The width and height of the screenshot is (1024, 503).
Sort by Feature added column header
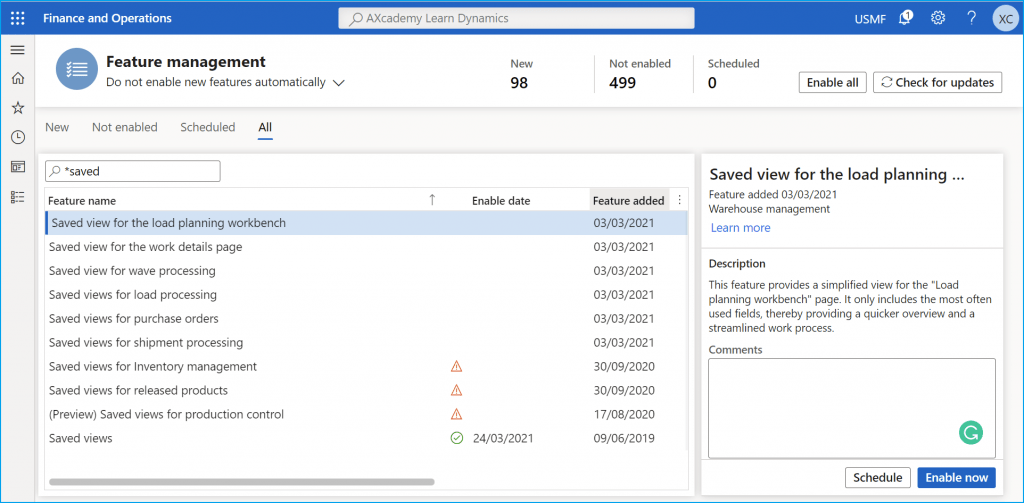coord(628,201)
